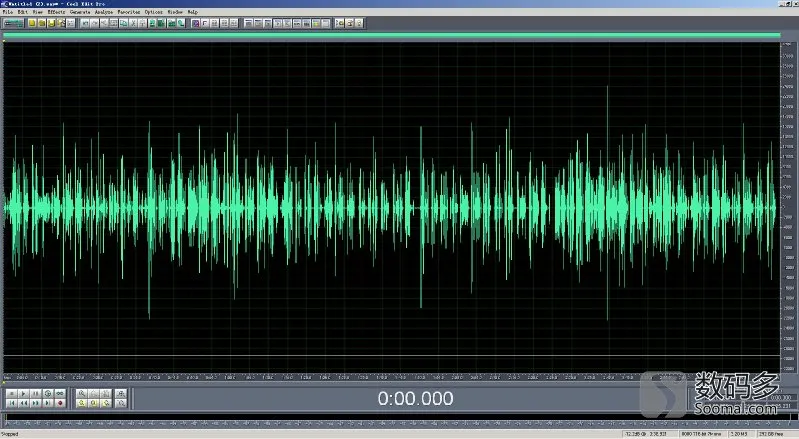This screenshot has height=439, width=799.
Task: Open a file using the yellow folder icon
Action: point(42,23)
